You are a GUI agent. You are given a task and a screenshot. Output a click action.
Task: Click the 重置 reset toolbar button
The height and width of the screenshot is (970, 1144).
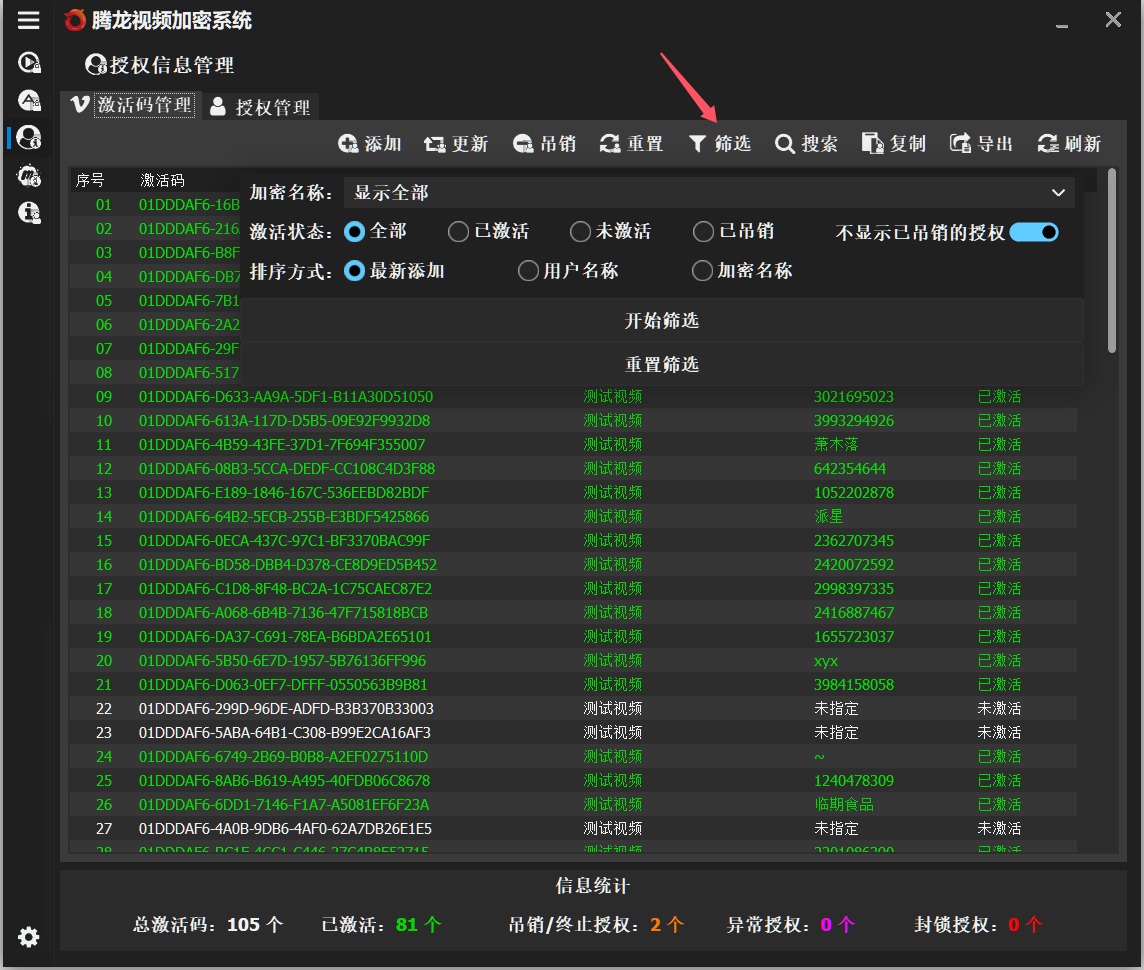[x=631, y=144]
